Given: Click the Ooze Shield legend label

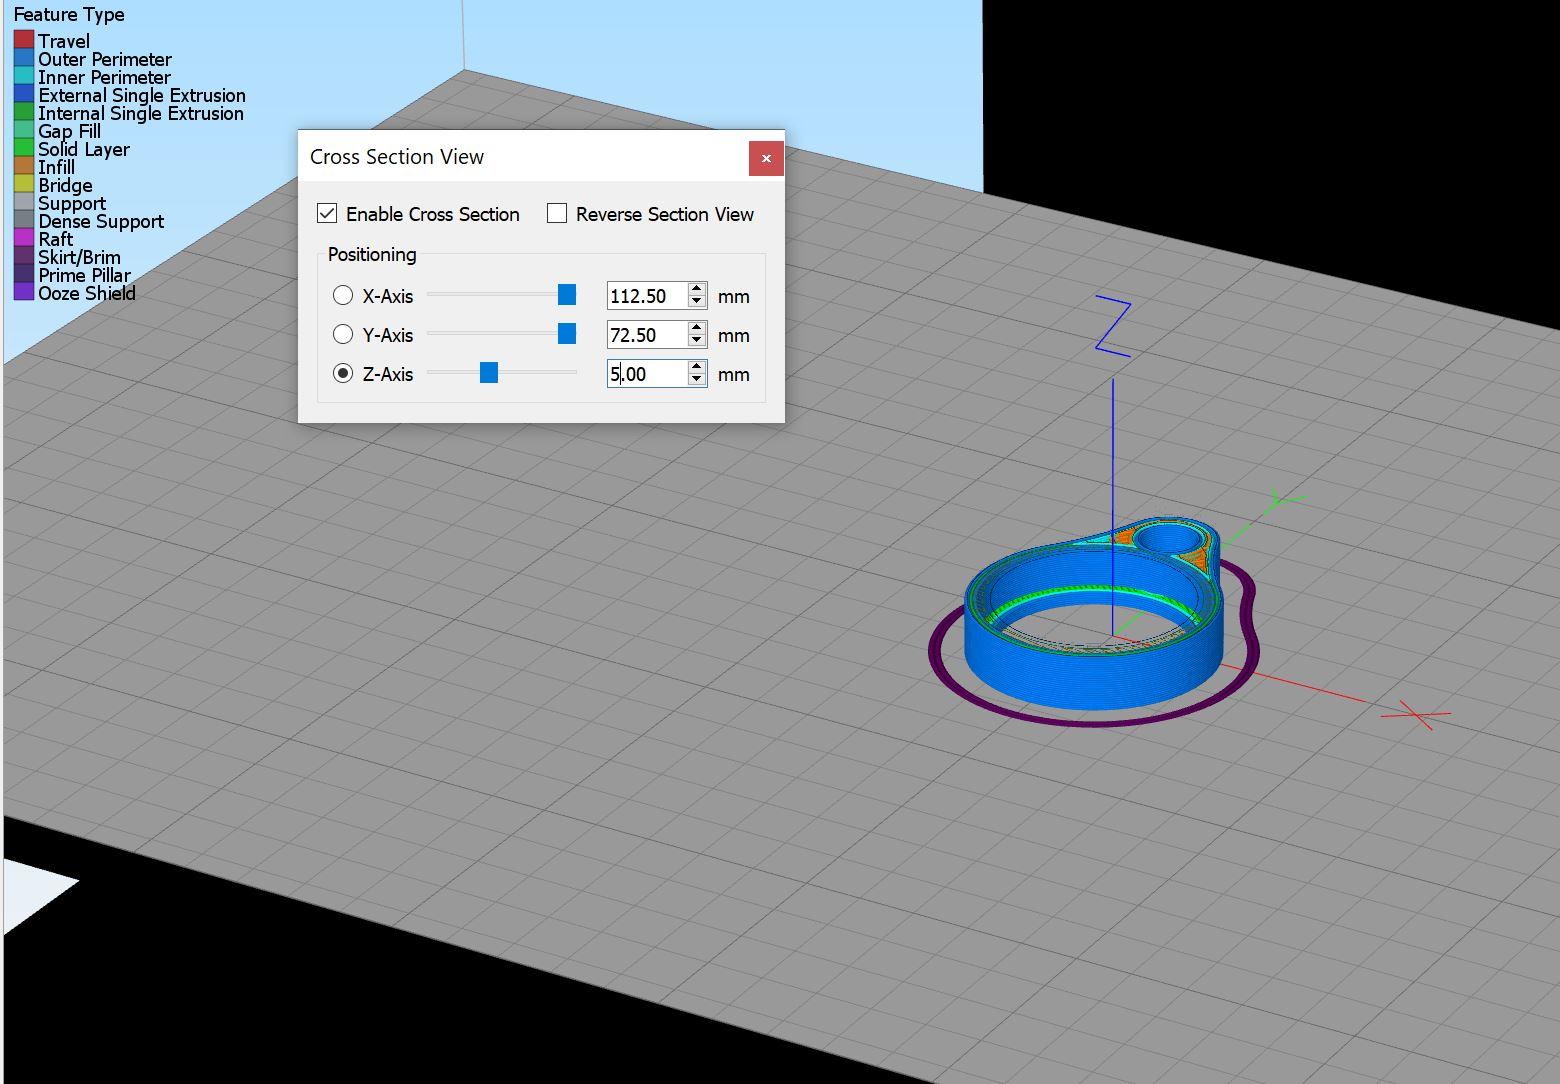Looking at the screenshot, I should (87, 293).
